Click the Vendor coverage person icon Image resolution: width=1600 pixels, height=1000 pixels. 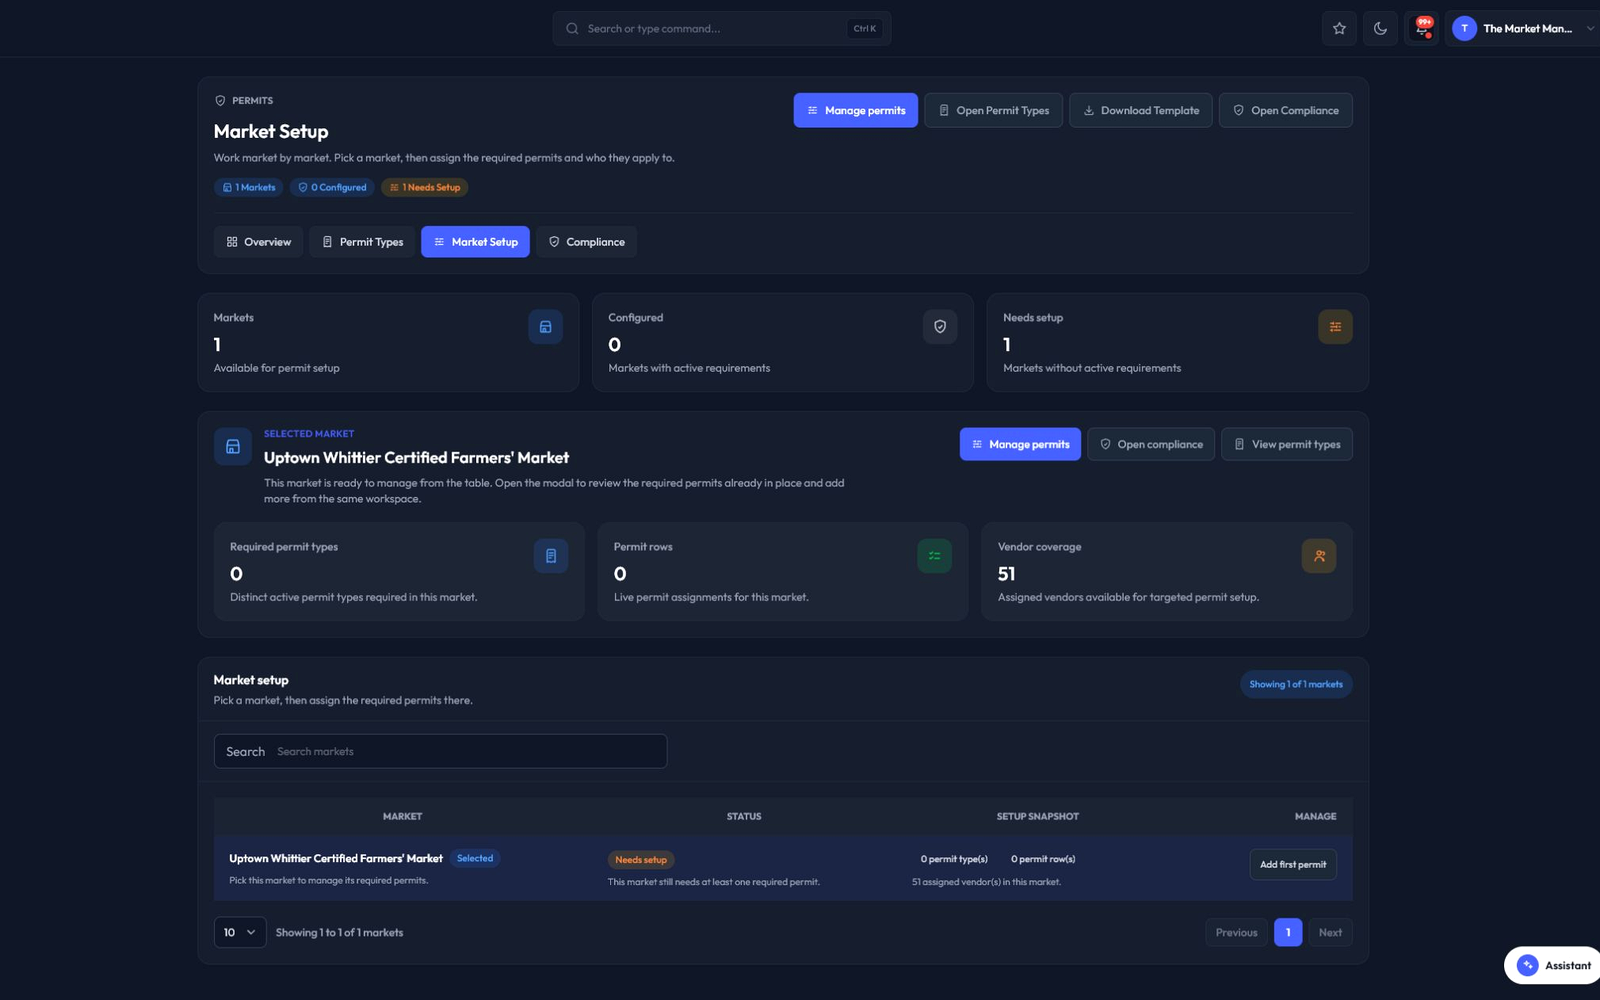[1319, 556]
